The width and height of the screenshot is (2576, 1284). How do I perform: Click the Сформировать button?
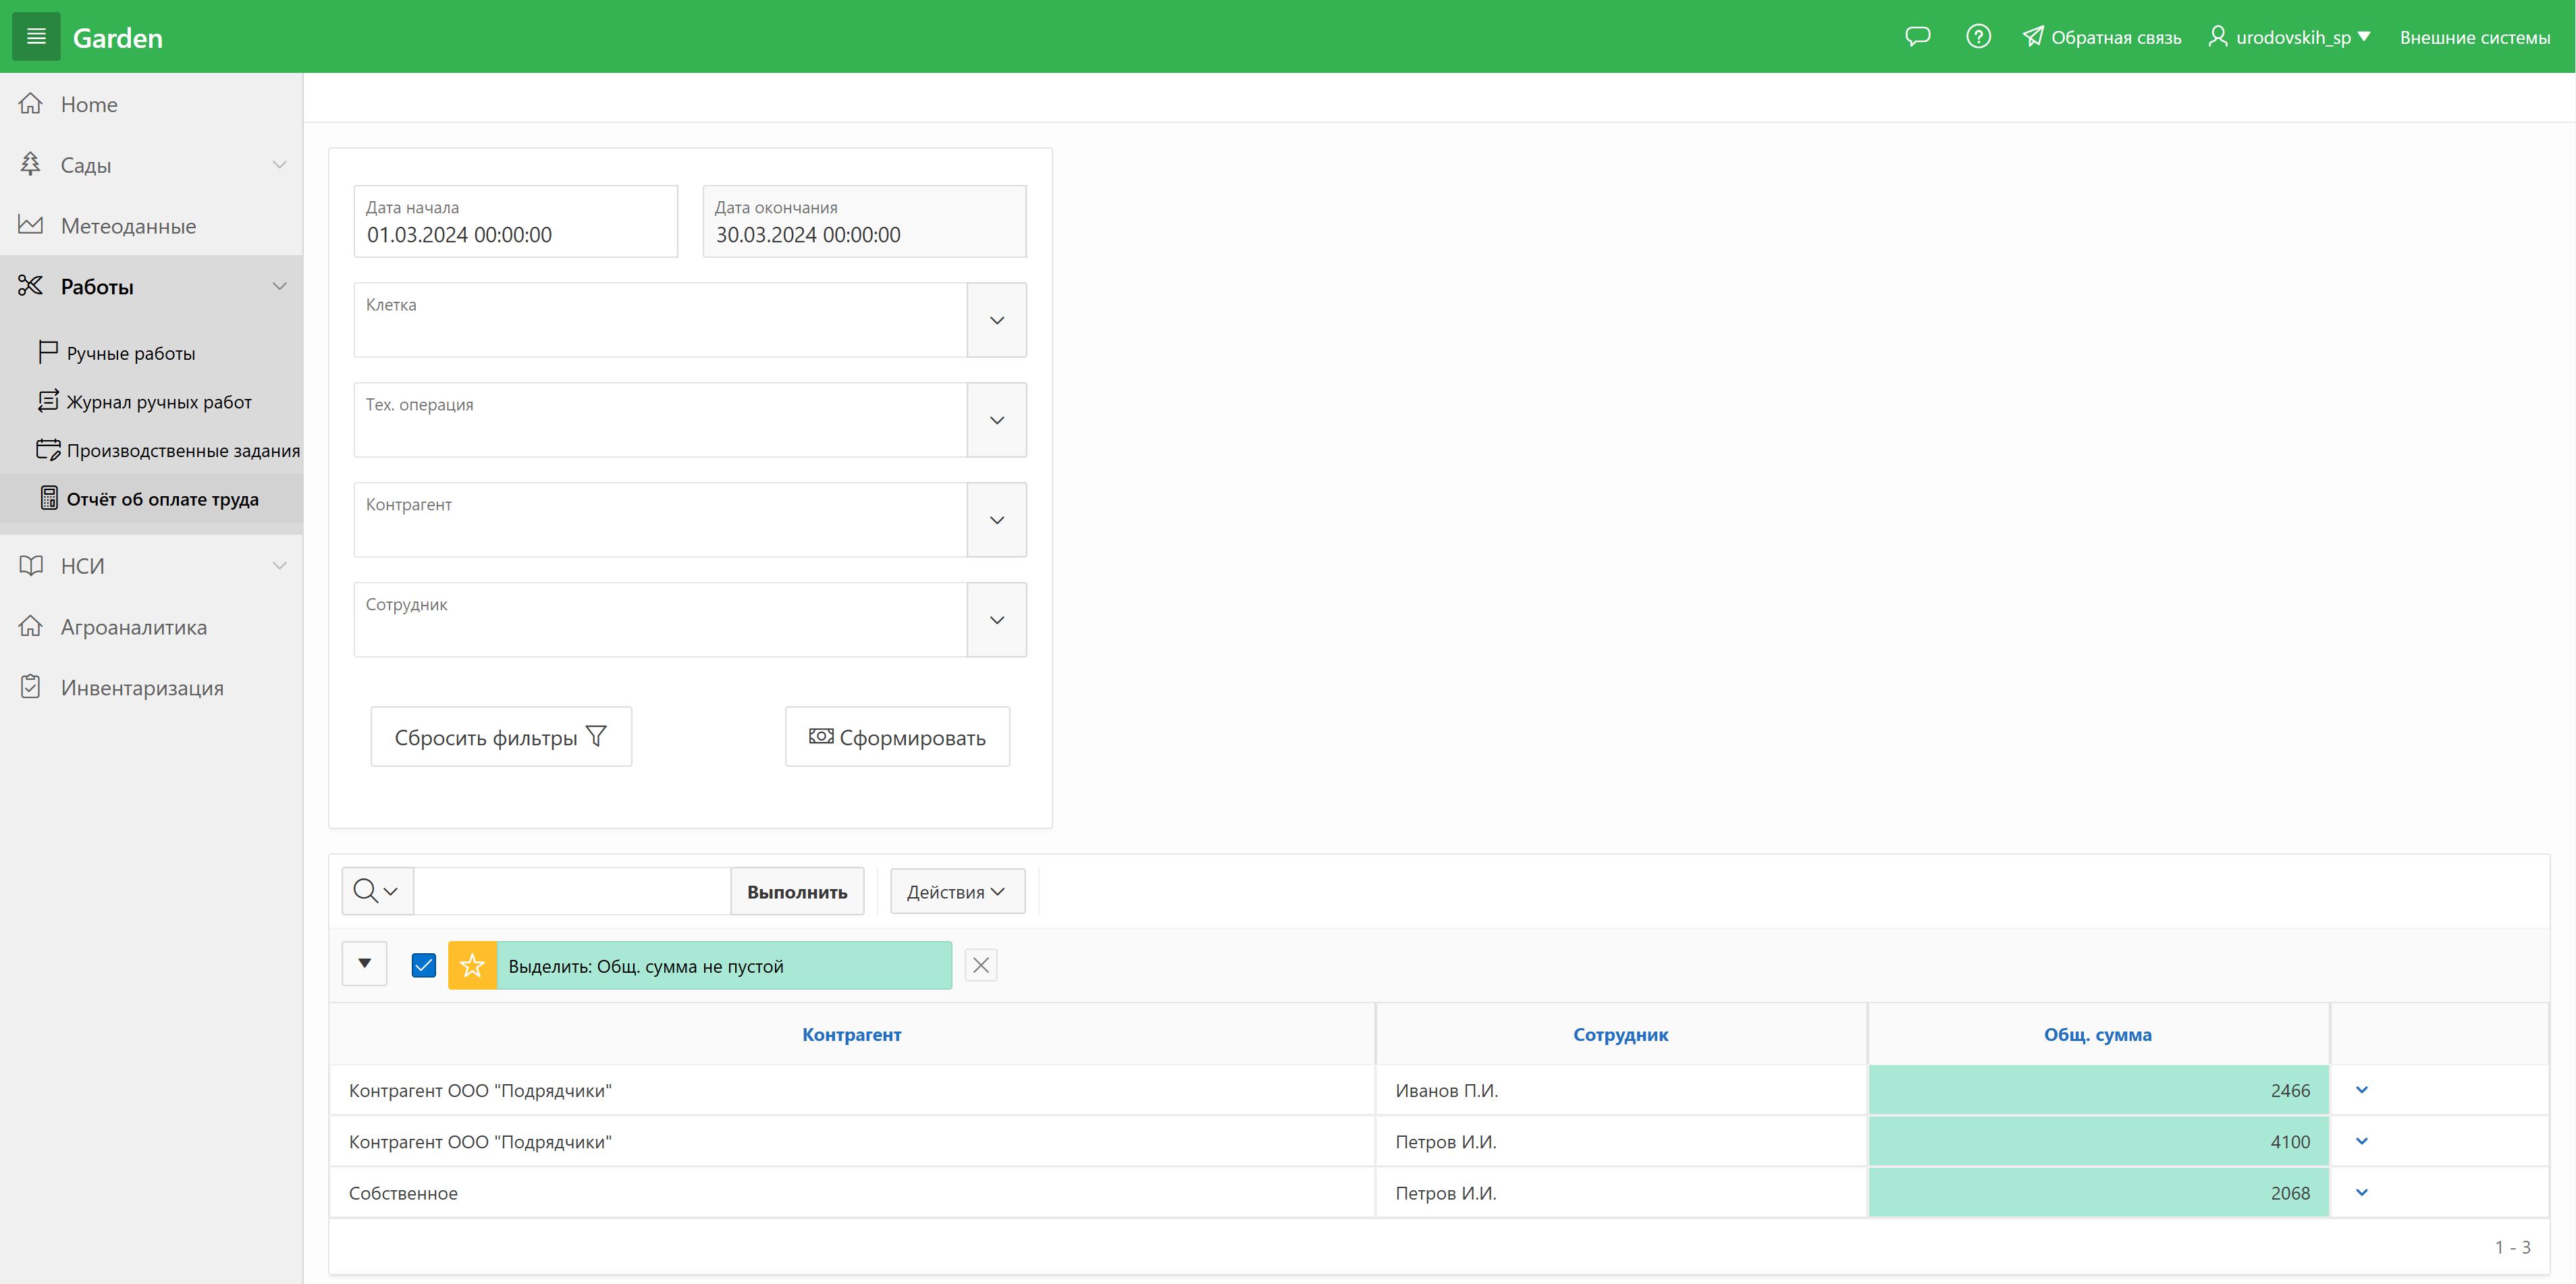(x=897, y=737)
